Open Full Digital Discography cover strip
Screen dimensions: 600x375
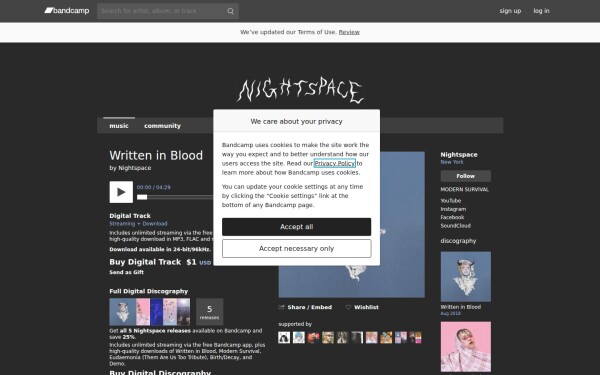pos(150,312)
